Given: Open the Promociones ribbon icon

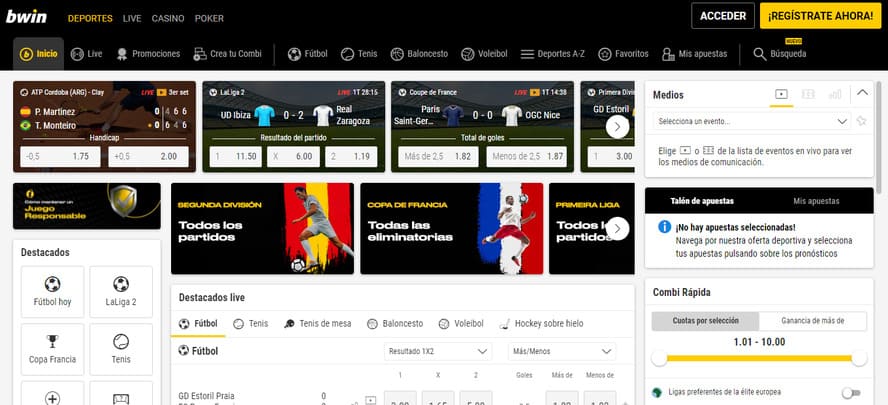Looking at the screenshot, I should (122, 54).
